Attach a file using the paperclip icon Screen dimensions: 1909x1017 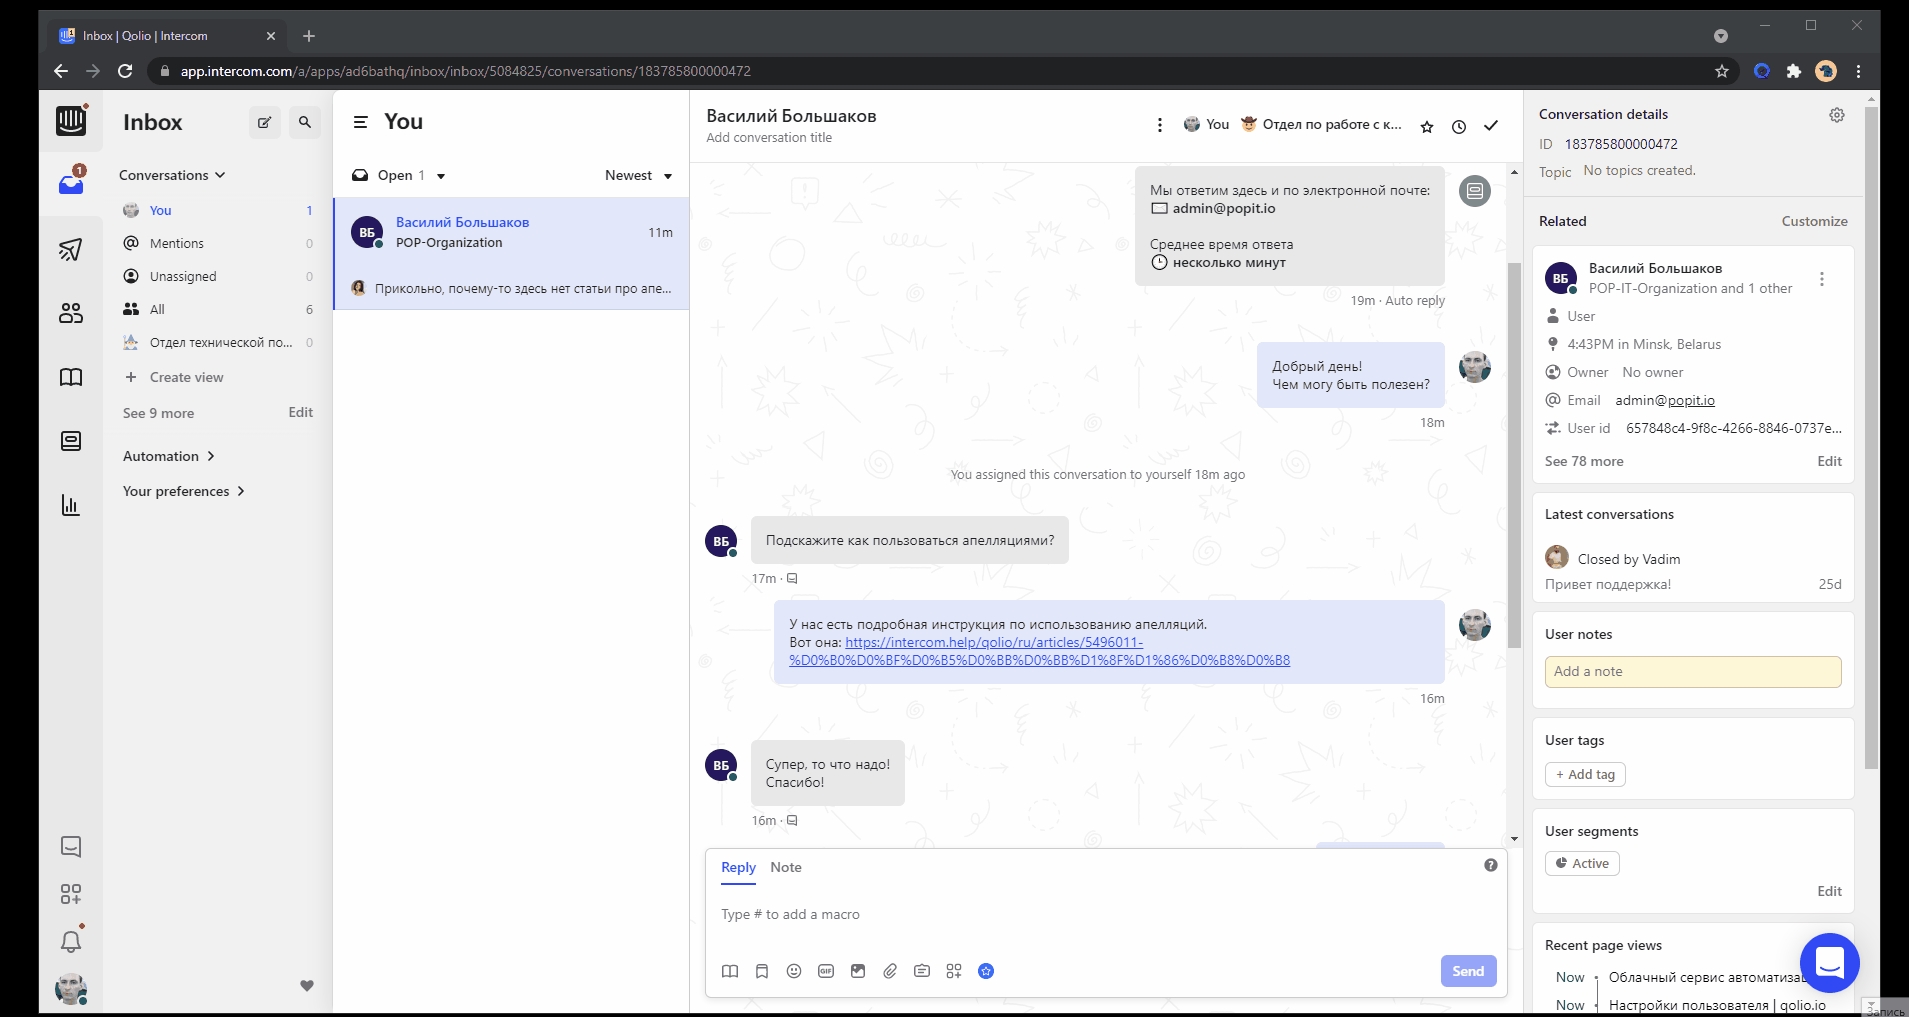(890, 971)
